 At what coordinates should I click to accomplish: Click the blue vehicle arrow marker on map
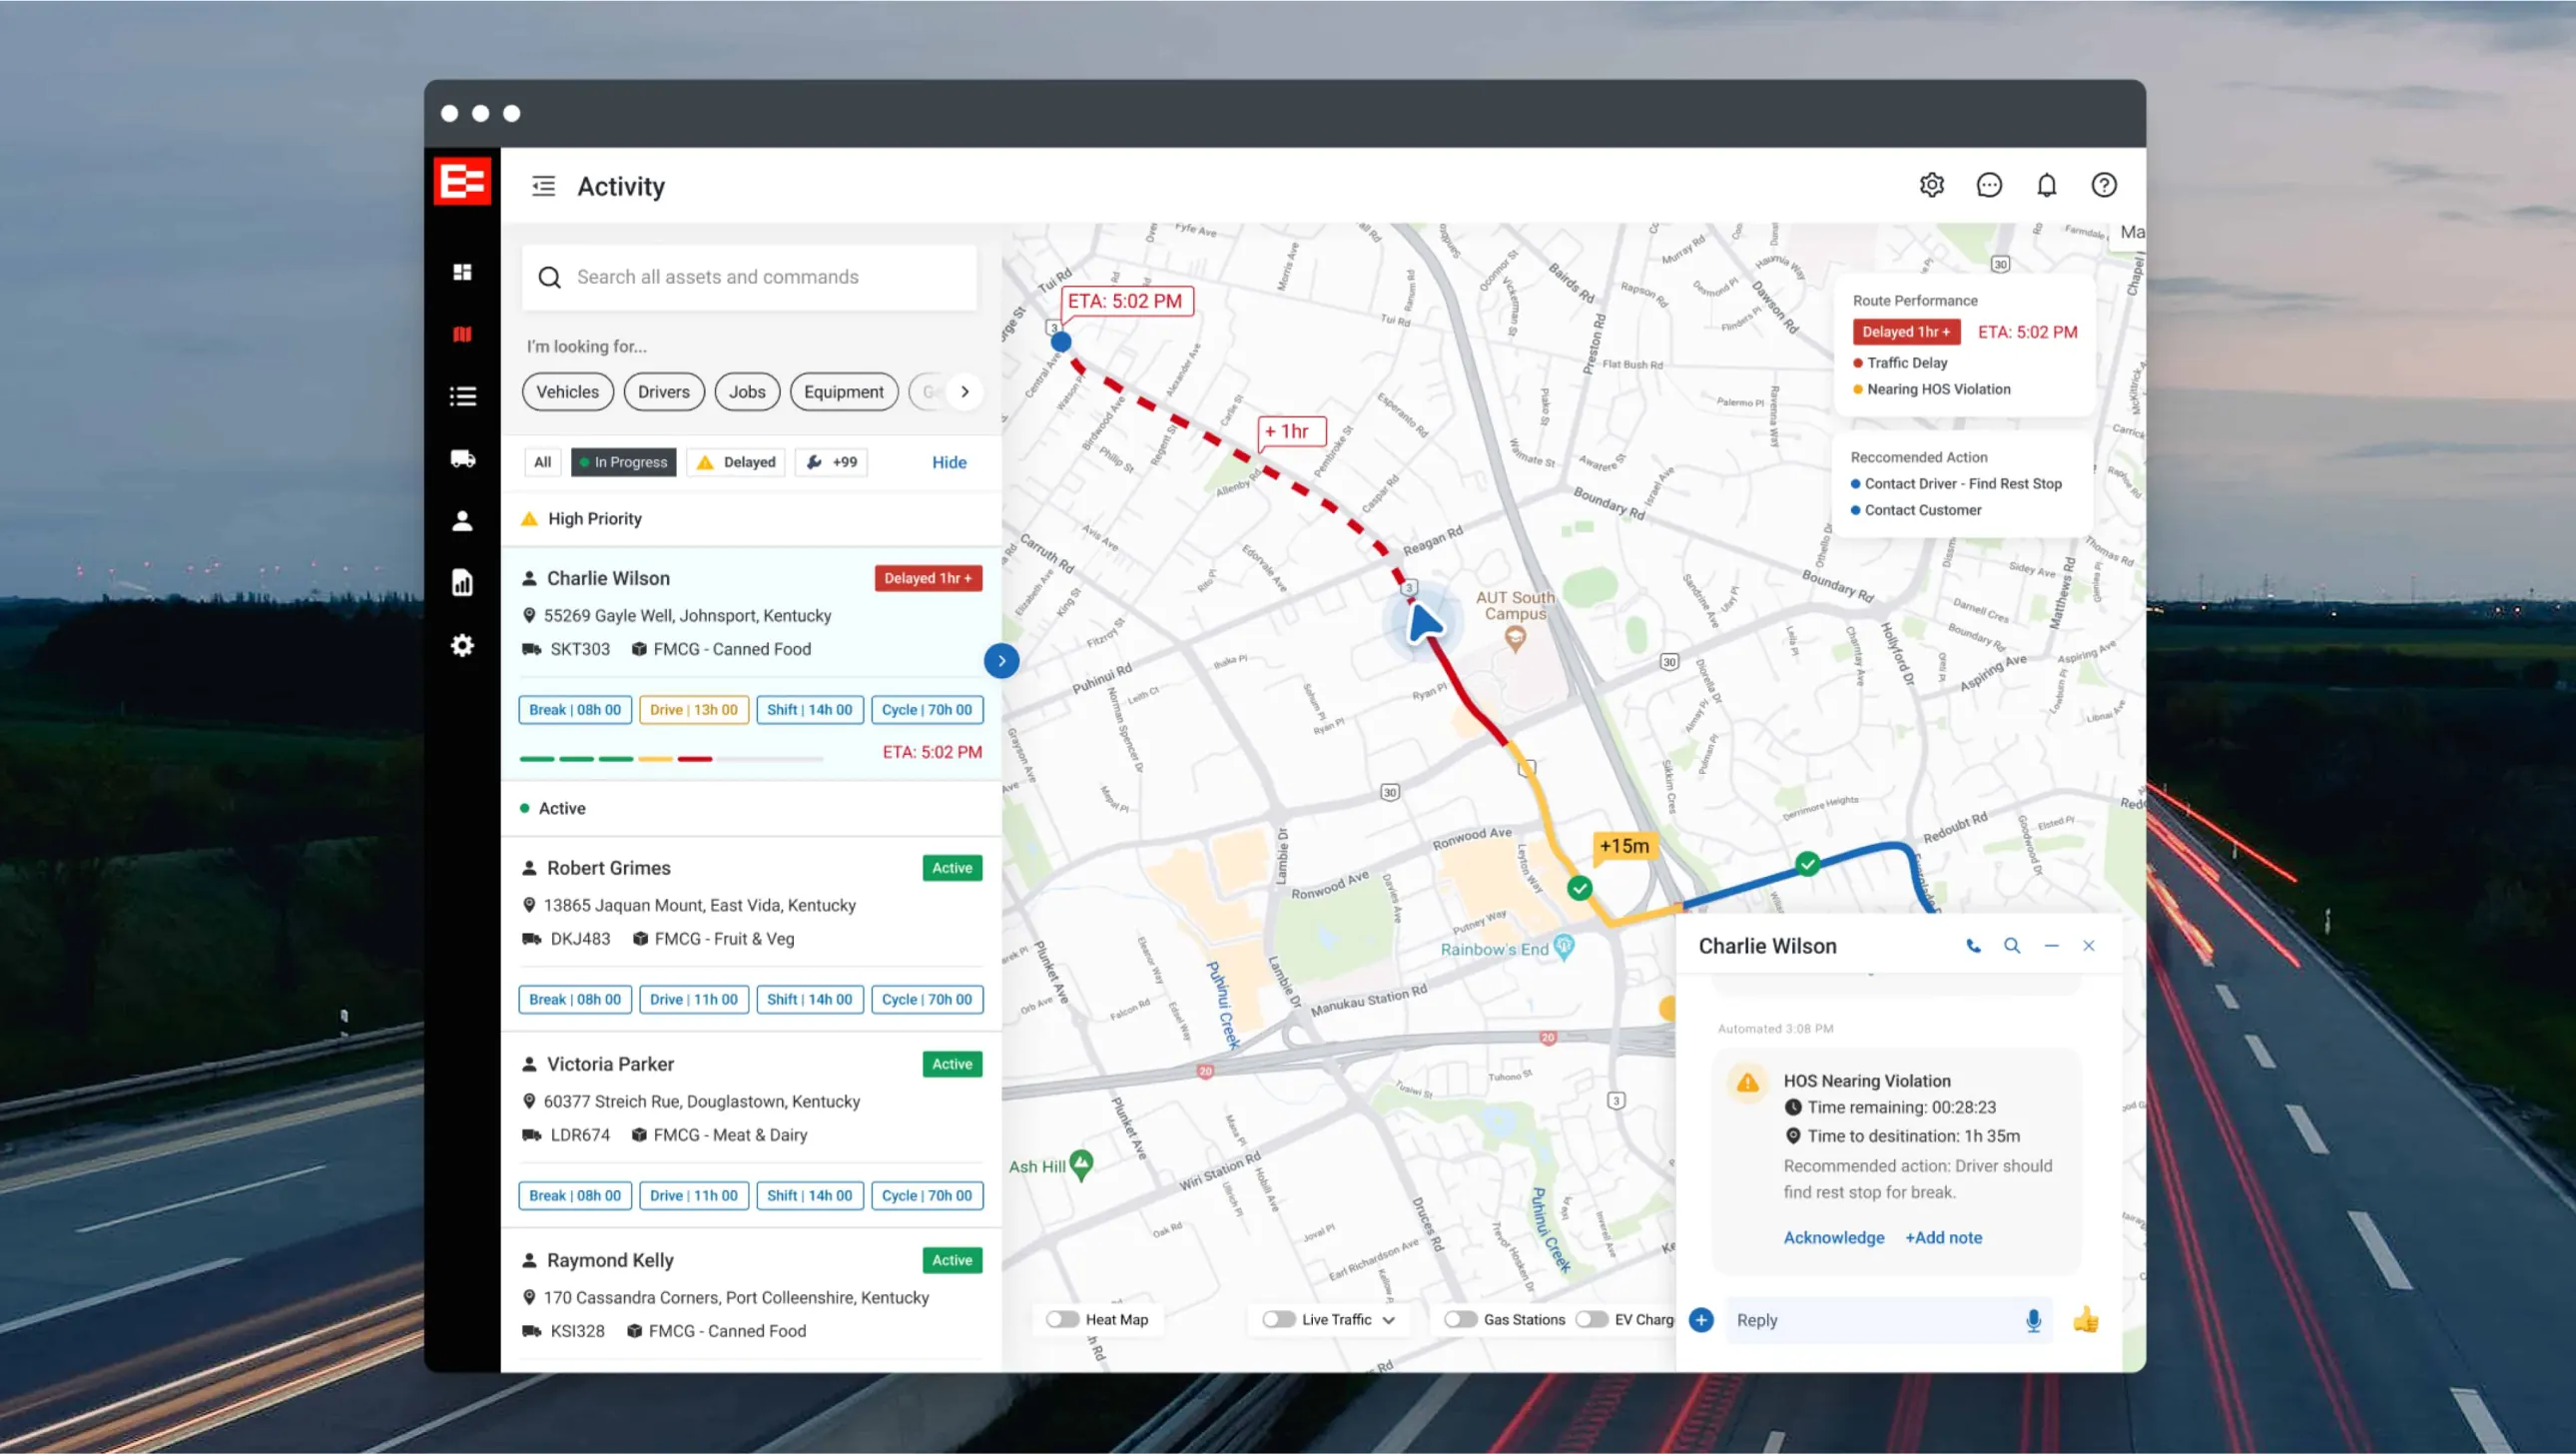[x=1423, y=623]
